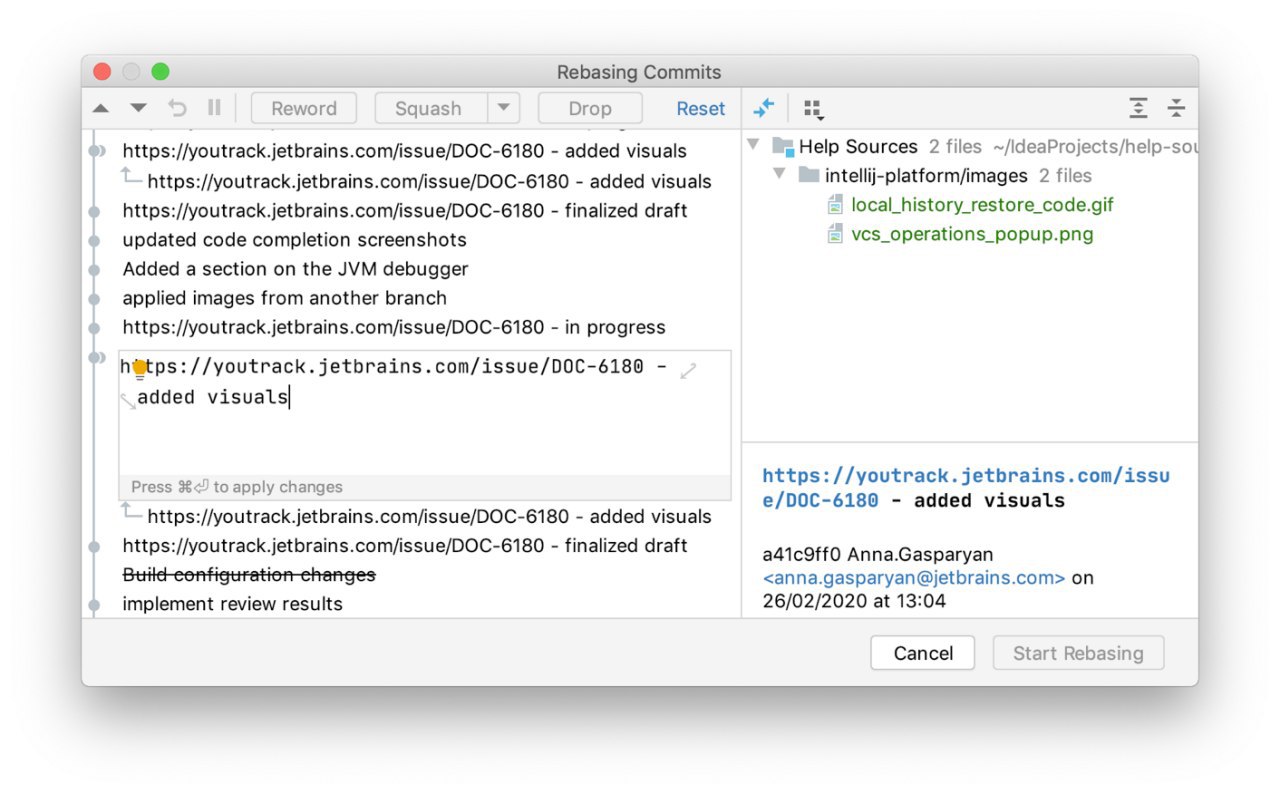Click the file icon next to vcs_operations_popup.png
1280x794 pixels.
[x=835, y=234]
